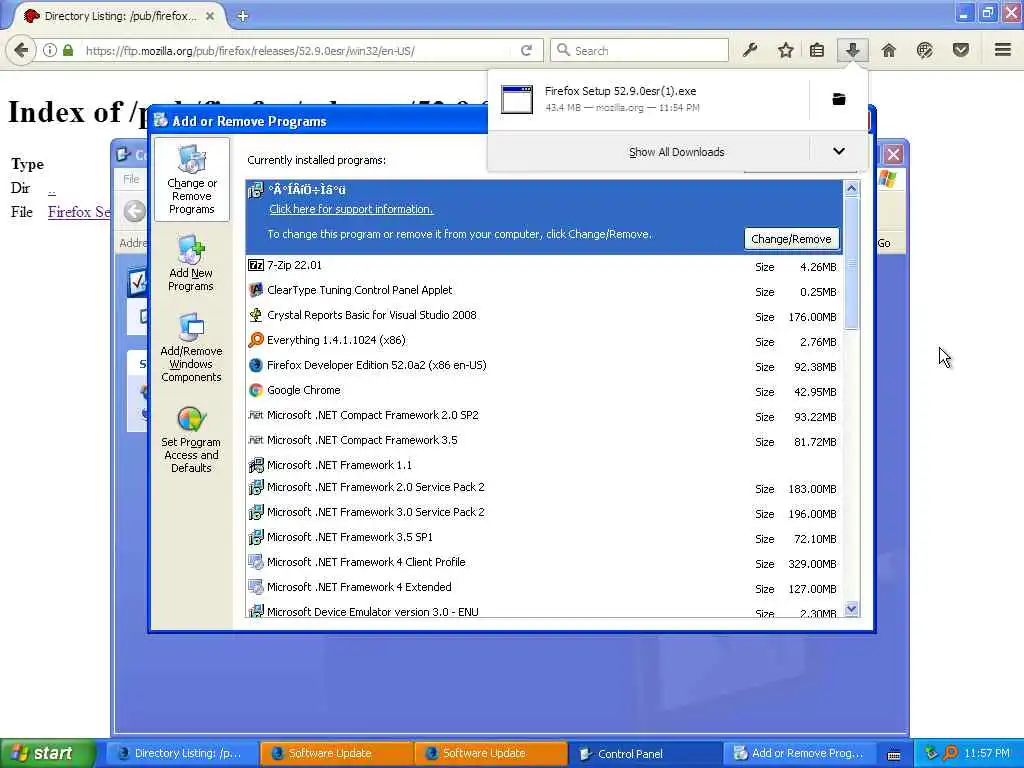Select Microsoft .NET Framework 4 Extended
The height and width of the screenshot is (768, 1024).
pyautogui.click(x=544, y=588)
